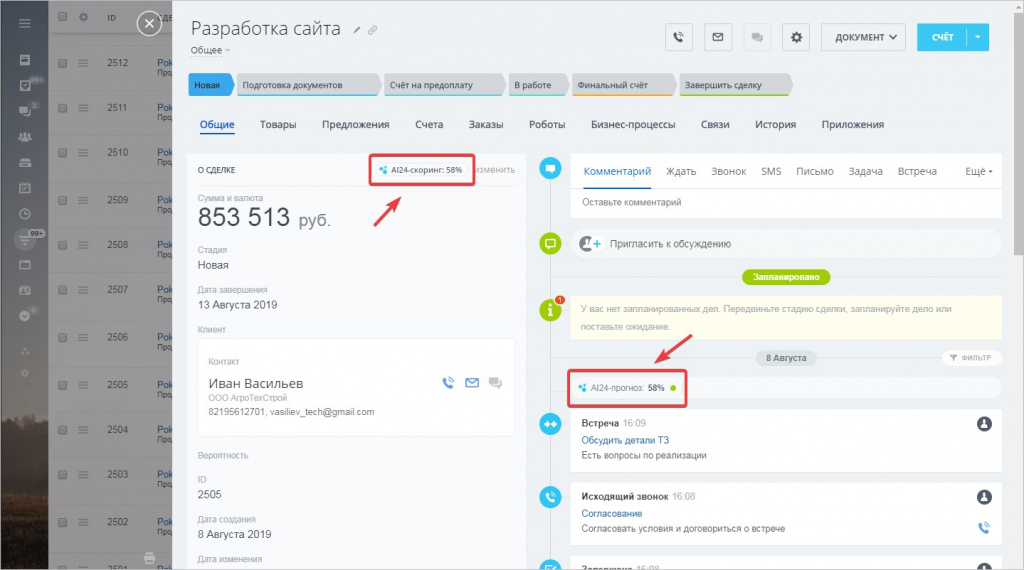Open the Обсудить детали ТЗ link
This screenshot has width=1024, height=570.
(x=625, y=440)
